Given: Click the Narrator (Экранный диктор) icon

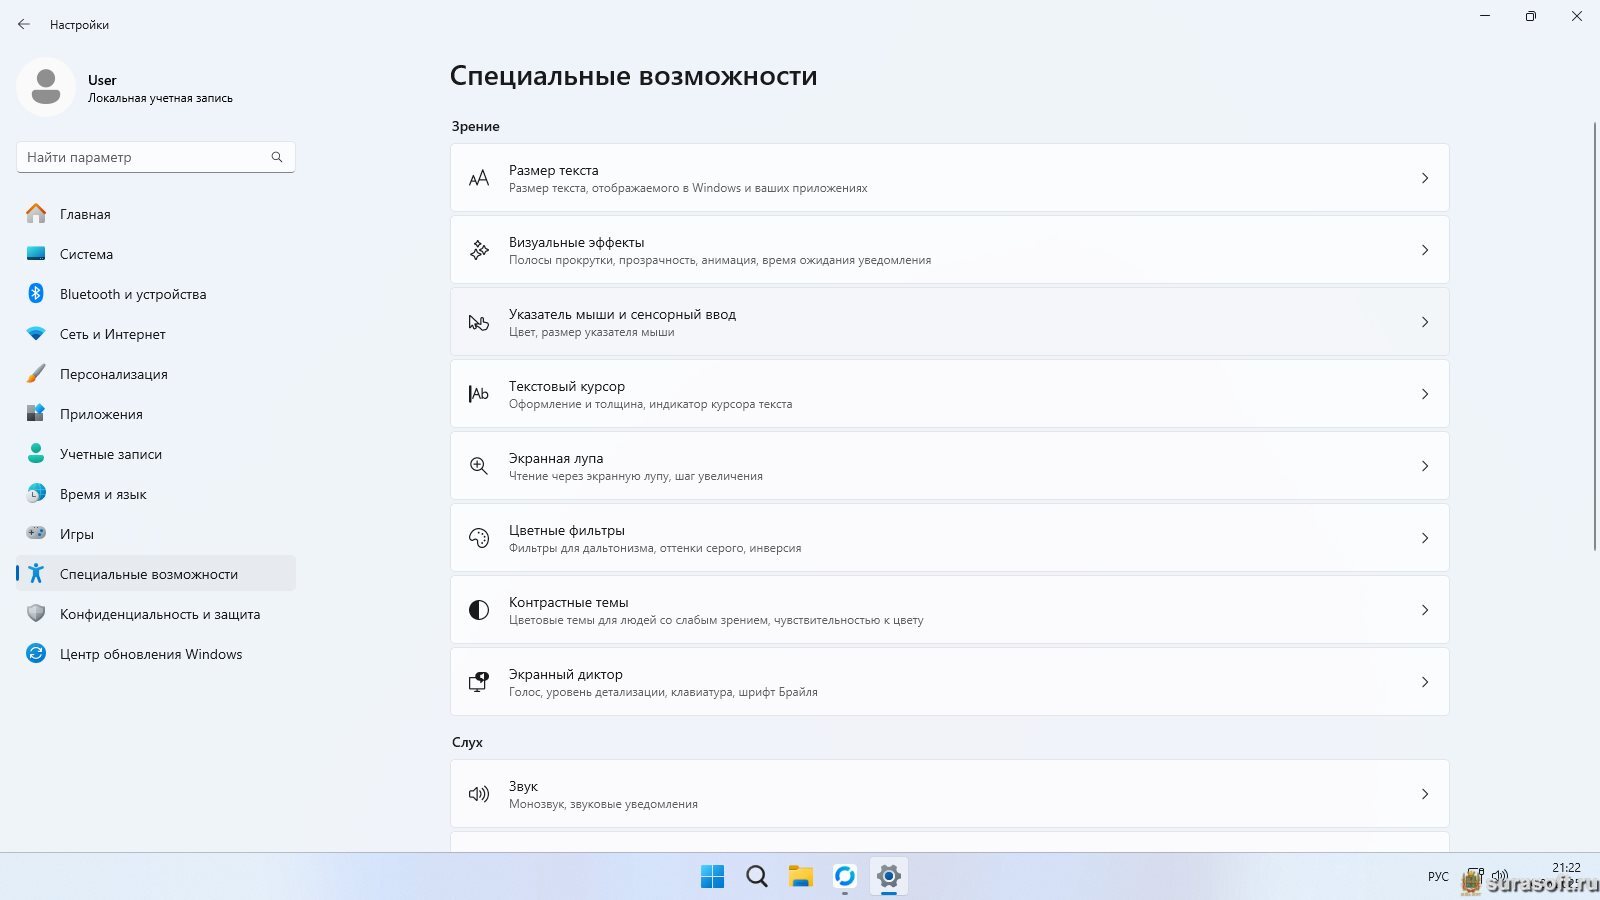Looking at the screenshot, I should click(x=479, y=682).
